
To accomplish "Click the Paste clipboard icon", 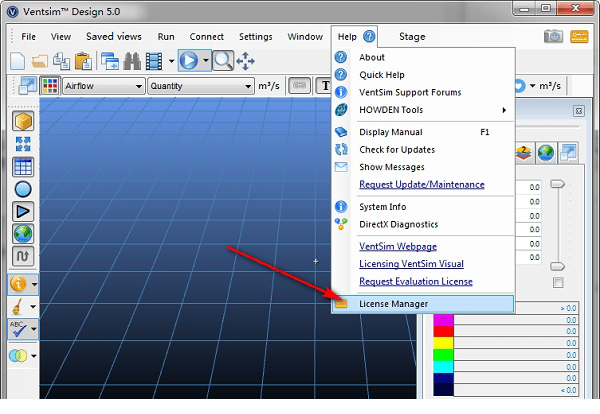I will point(83,61).
